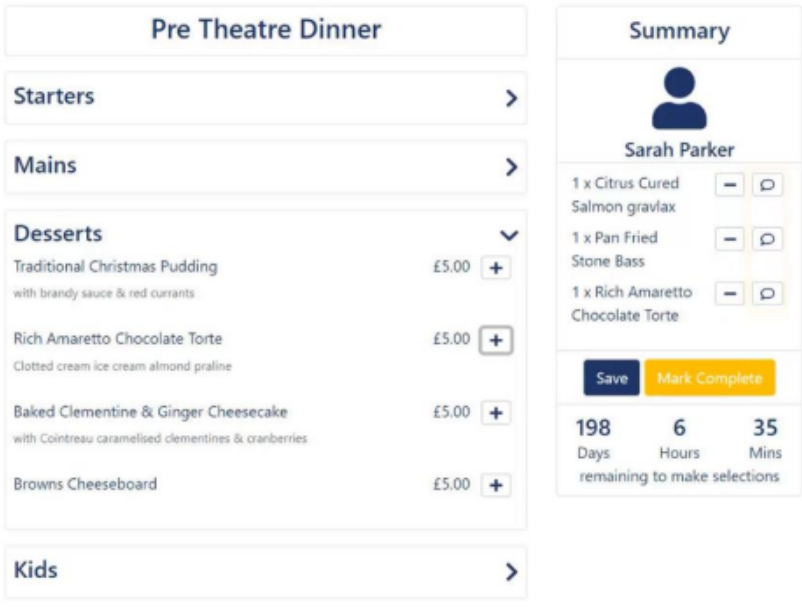Expand the Kids section chevron
The image size is (802, 607).
(x=511, y=572)
